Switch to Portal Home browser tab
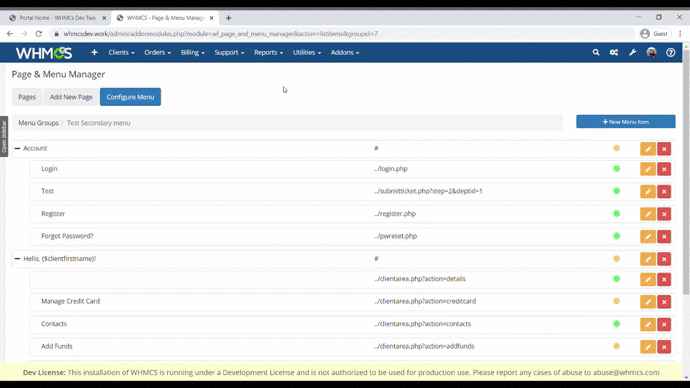 [x=57, y=18]
